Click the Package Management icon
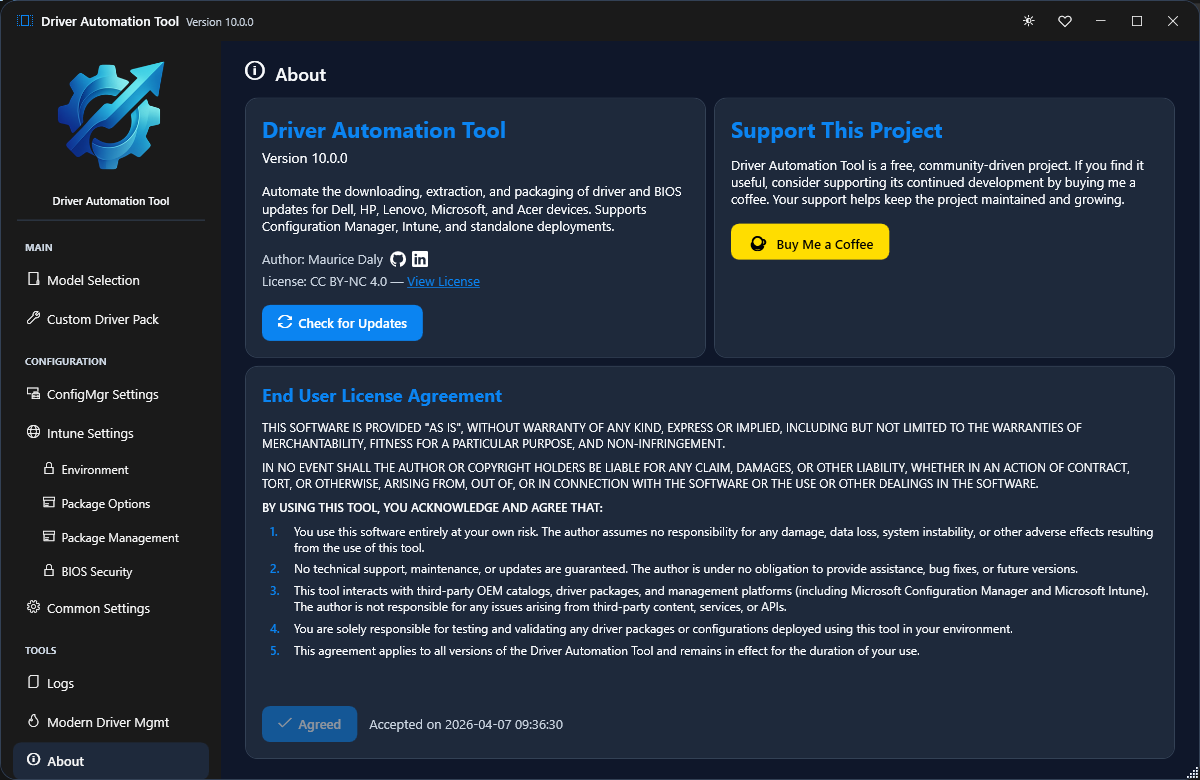This screenshot has height=780, width=1200. 49,537
